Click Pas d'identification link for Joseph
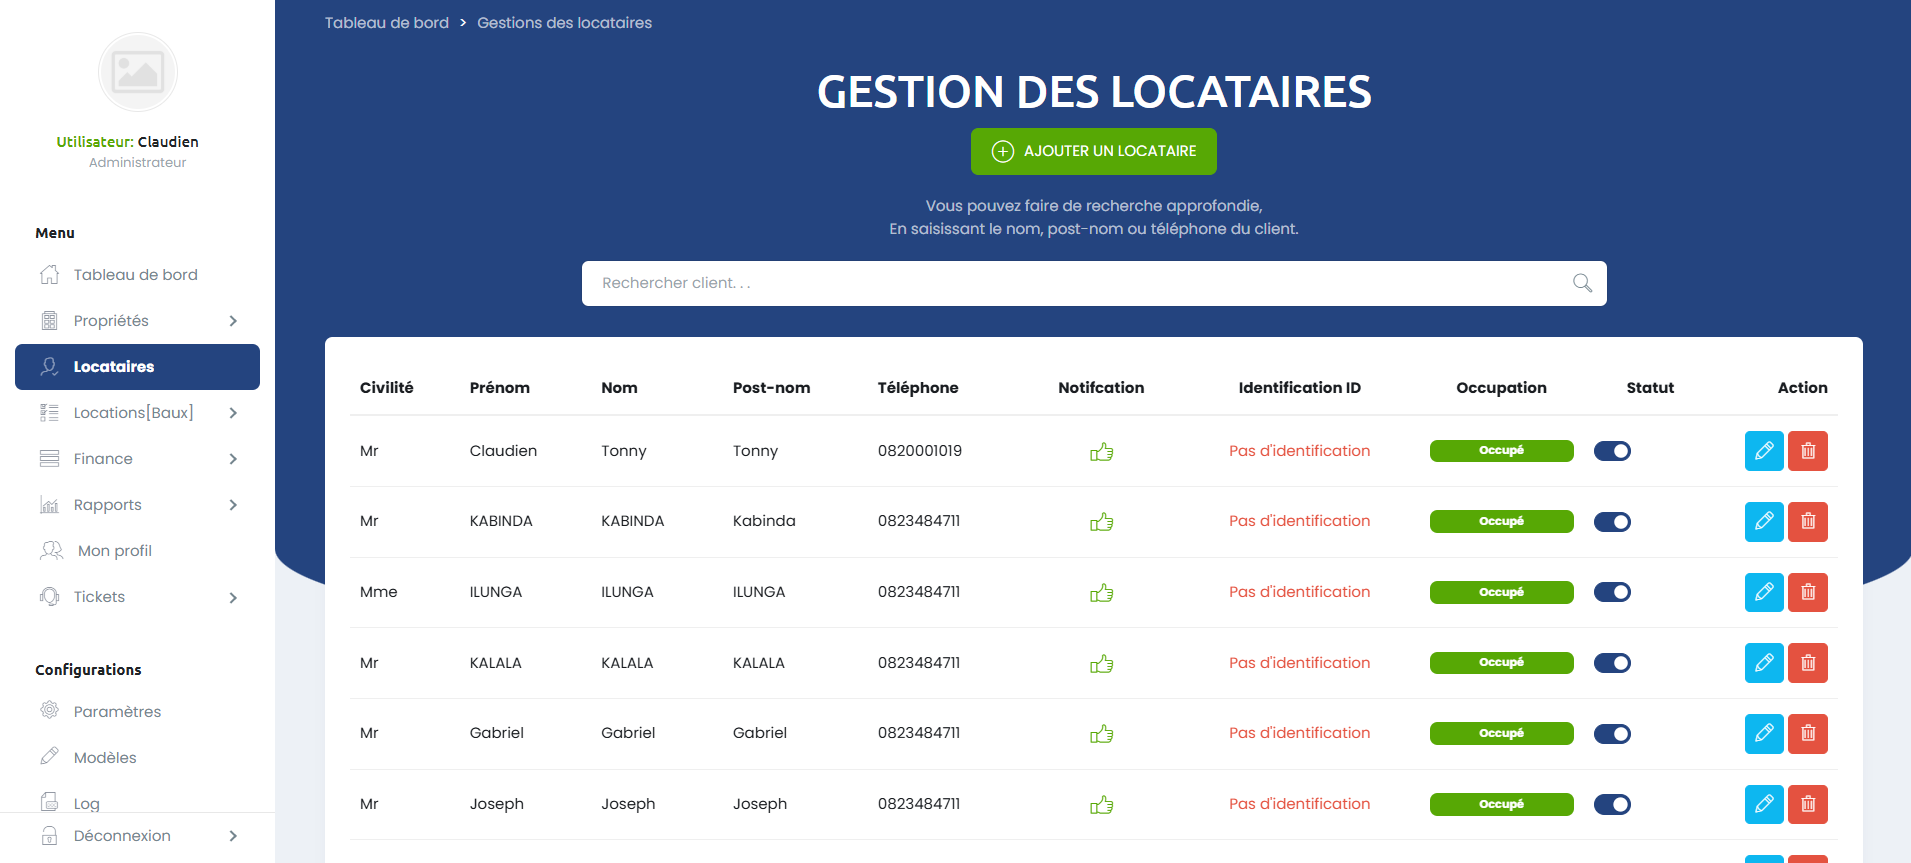The image size is (1911, 863). tap(1299, 804)
